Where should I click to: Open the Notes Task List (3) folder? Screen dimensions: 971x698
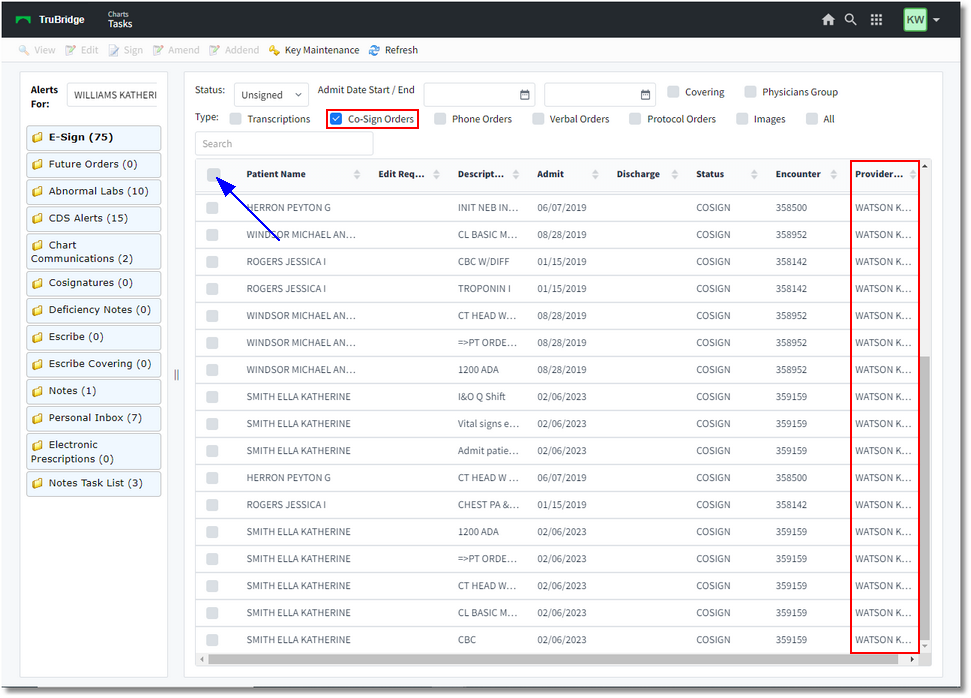[94, 484]
